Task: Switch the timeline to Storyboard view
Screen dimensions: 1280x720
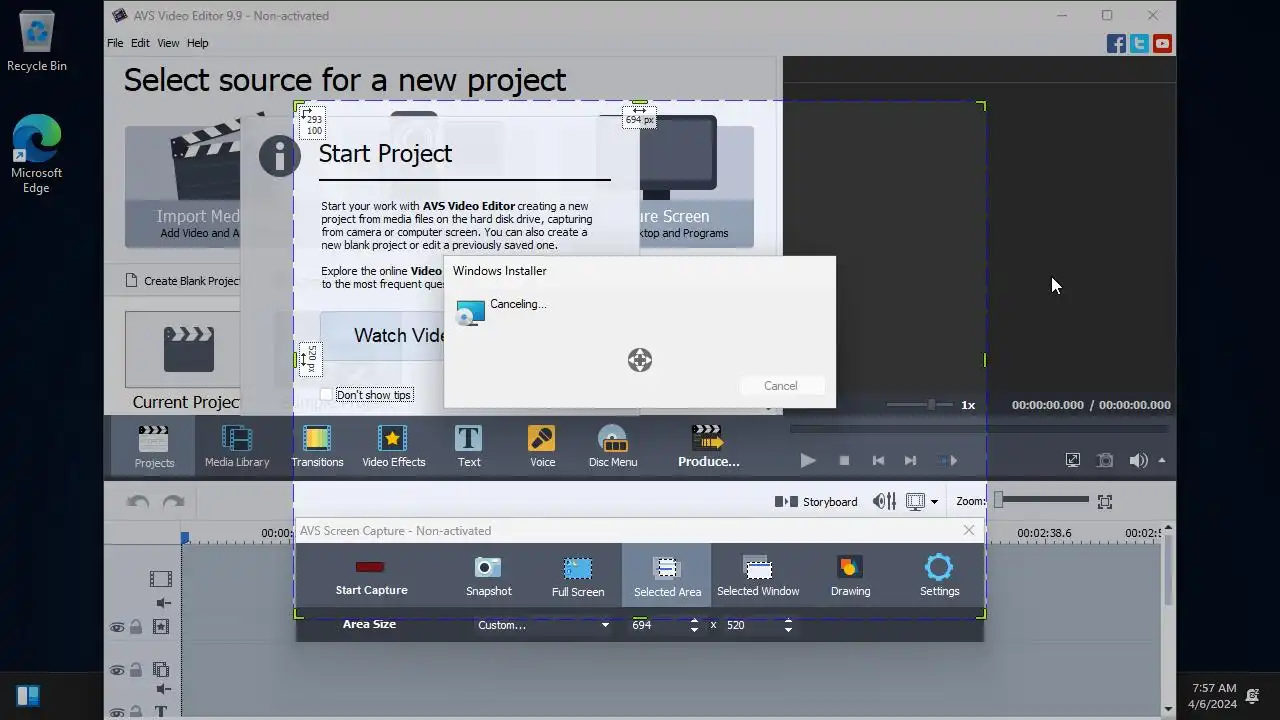Action: pos(816,501)
